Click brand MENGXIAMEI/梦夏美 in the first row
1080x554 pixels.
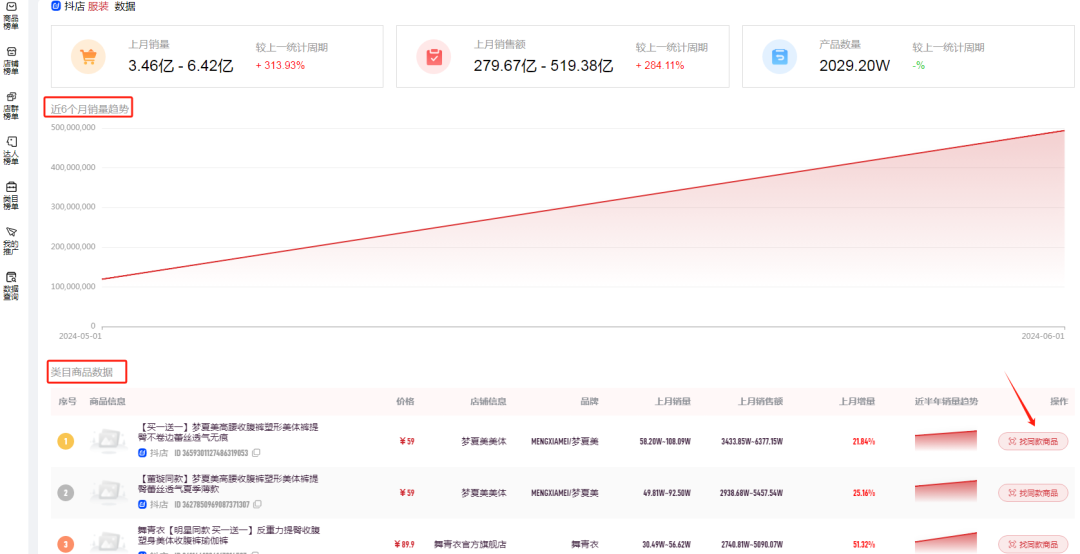point(565,441)
